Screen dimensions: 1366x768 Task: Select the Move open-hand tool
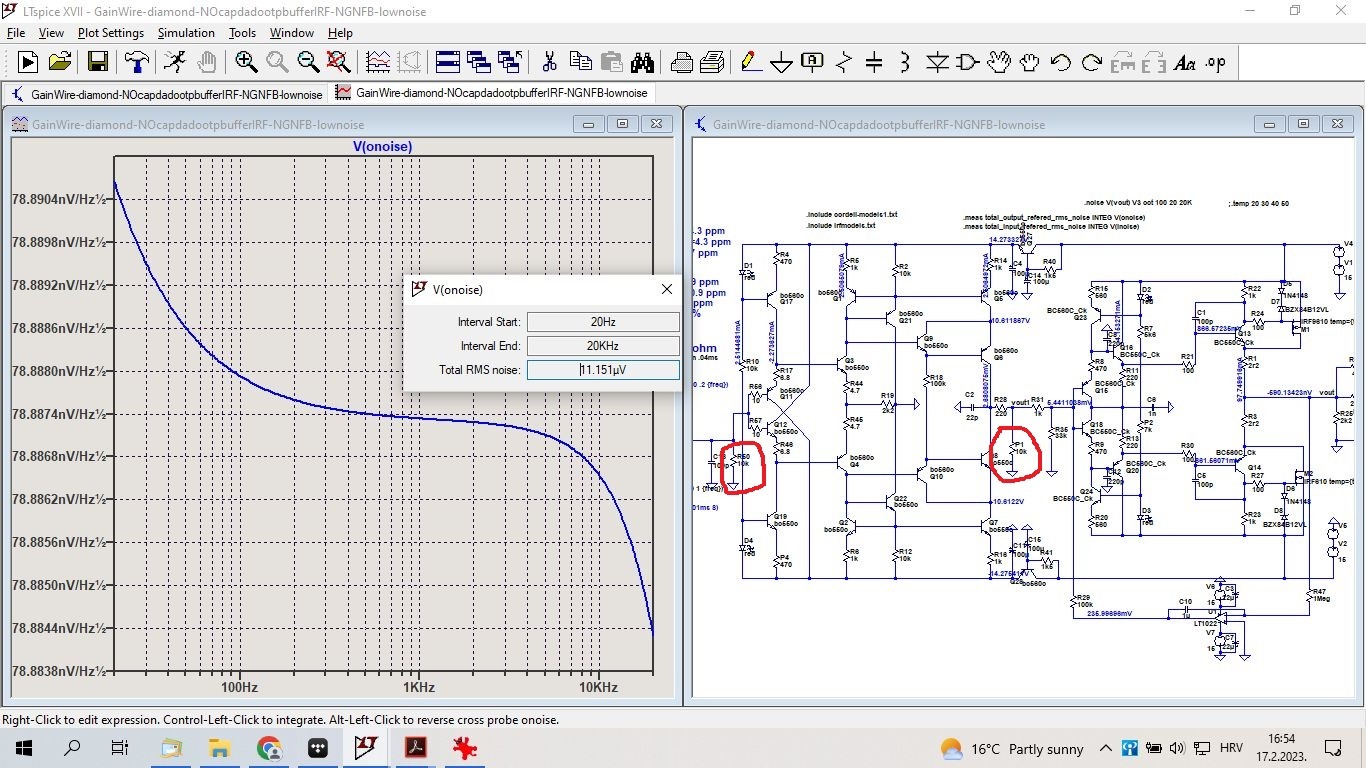[x=998, y=62]
